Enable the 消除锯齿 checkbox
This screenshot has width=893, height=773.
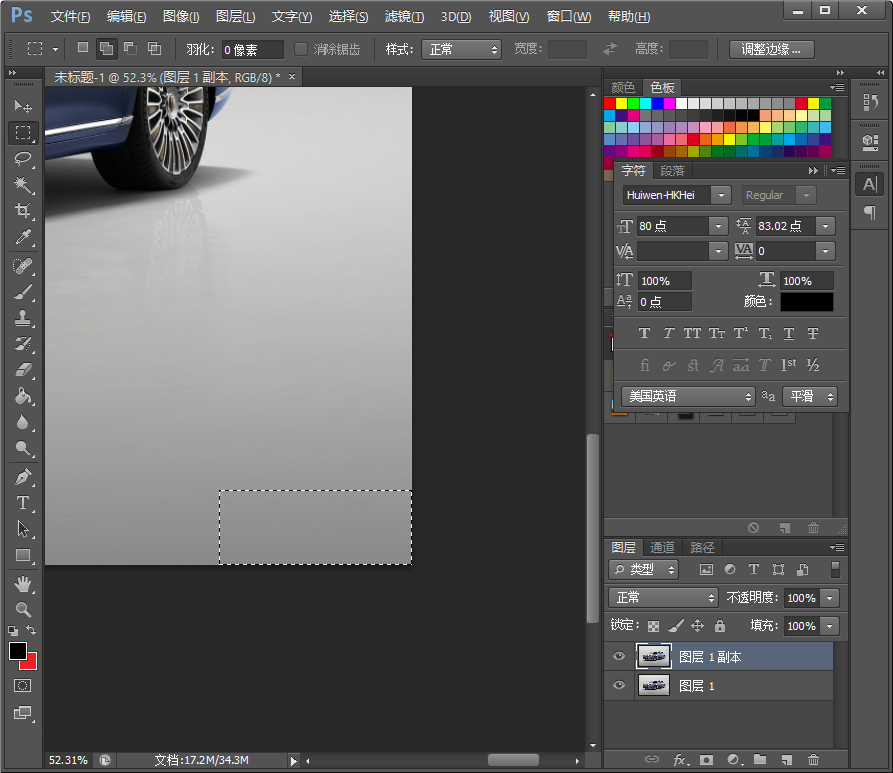tap(301, 49)
